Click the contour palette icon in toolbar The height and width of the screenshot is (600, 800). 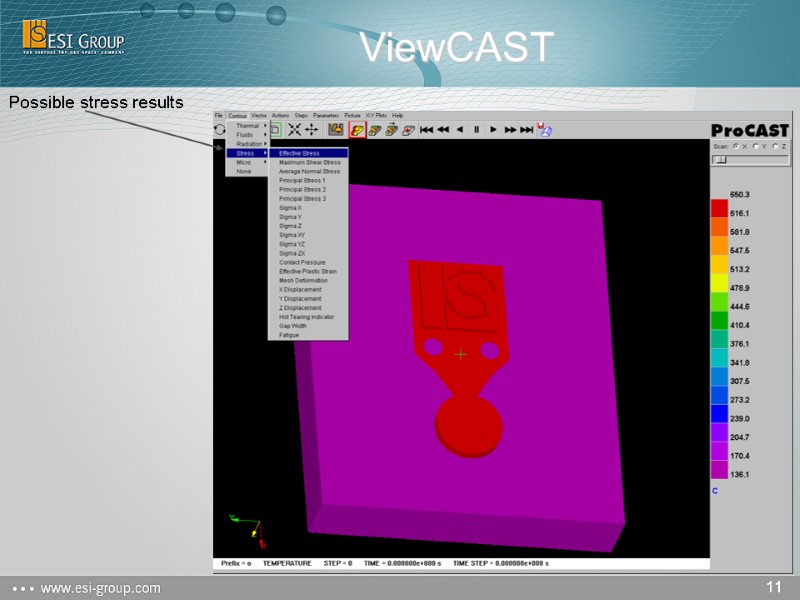(x=337, y=128)
